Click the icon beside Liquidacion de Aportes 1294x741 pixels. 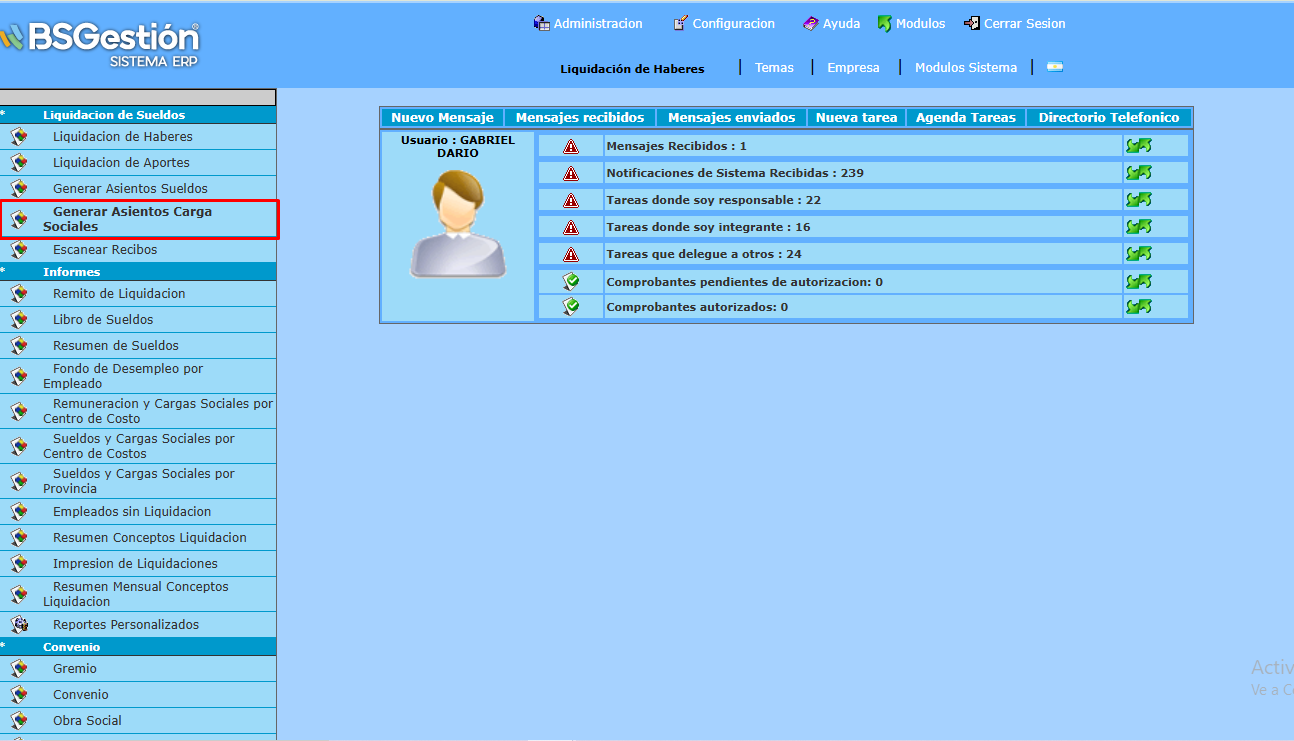click(x=19, y=163)
